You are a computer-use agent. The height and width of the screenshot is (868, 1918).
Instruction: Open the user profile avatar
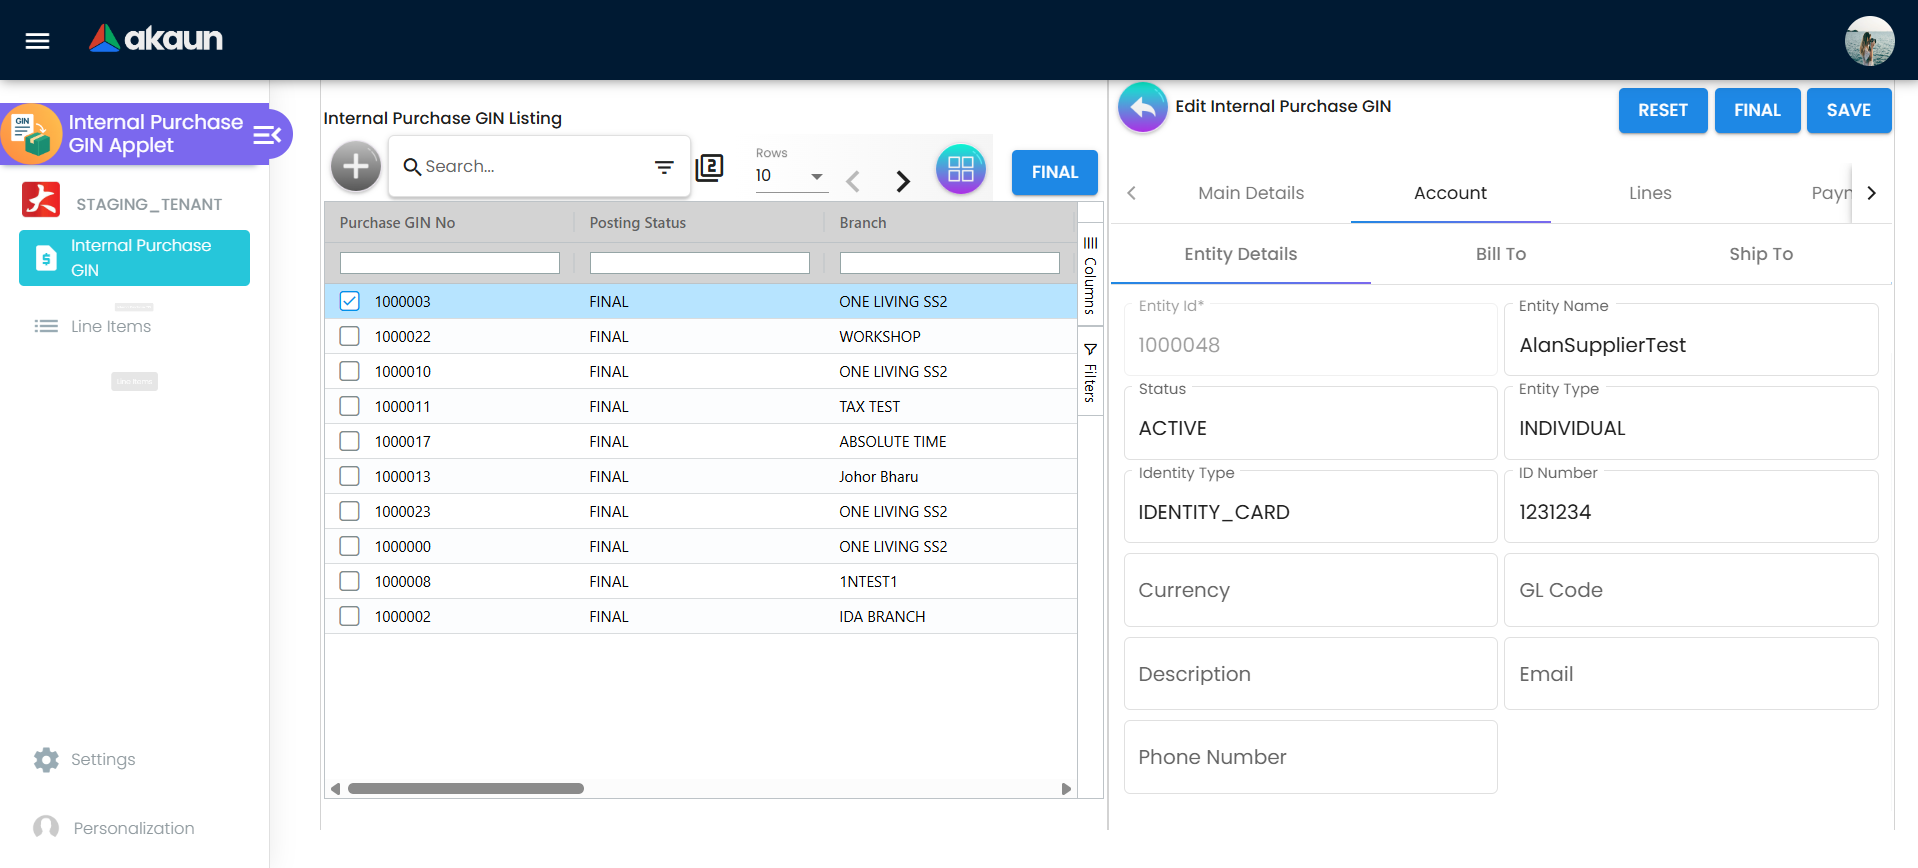point(1868,41)
